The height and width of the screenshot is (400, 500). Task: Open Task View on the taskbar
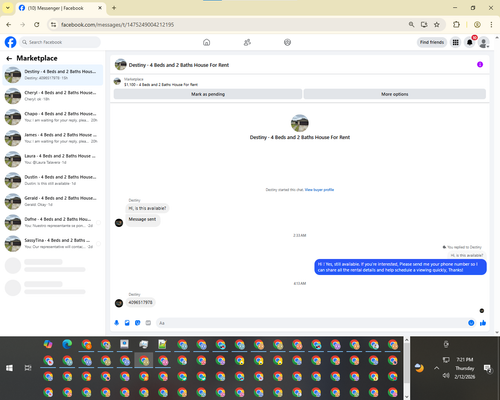pyautogui.click(x=28, y=368)
